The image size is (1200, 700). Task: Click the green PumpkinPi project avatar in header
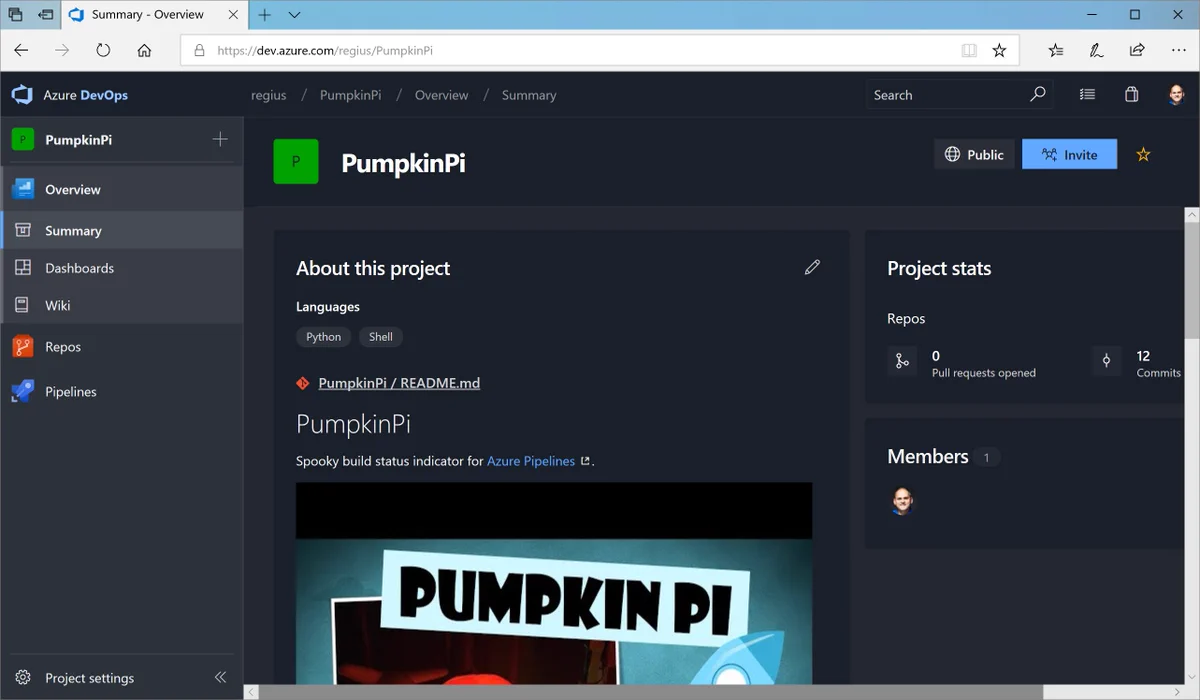click(296, 162)
